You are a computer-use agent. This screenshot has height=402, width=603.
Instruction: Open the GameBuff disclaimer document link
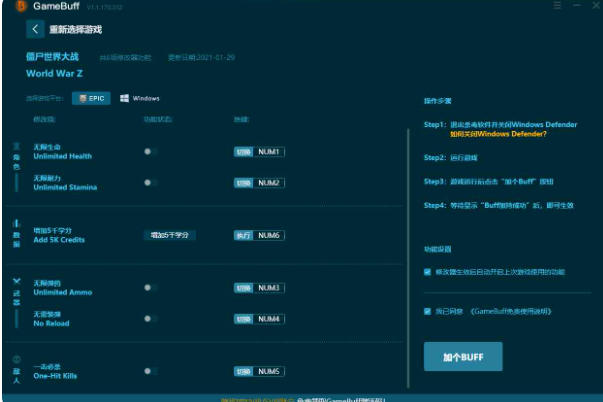click(511, 311)
